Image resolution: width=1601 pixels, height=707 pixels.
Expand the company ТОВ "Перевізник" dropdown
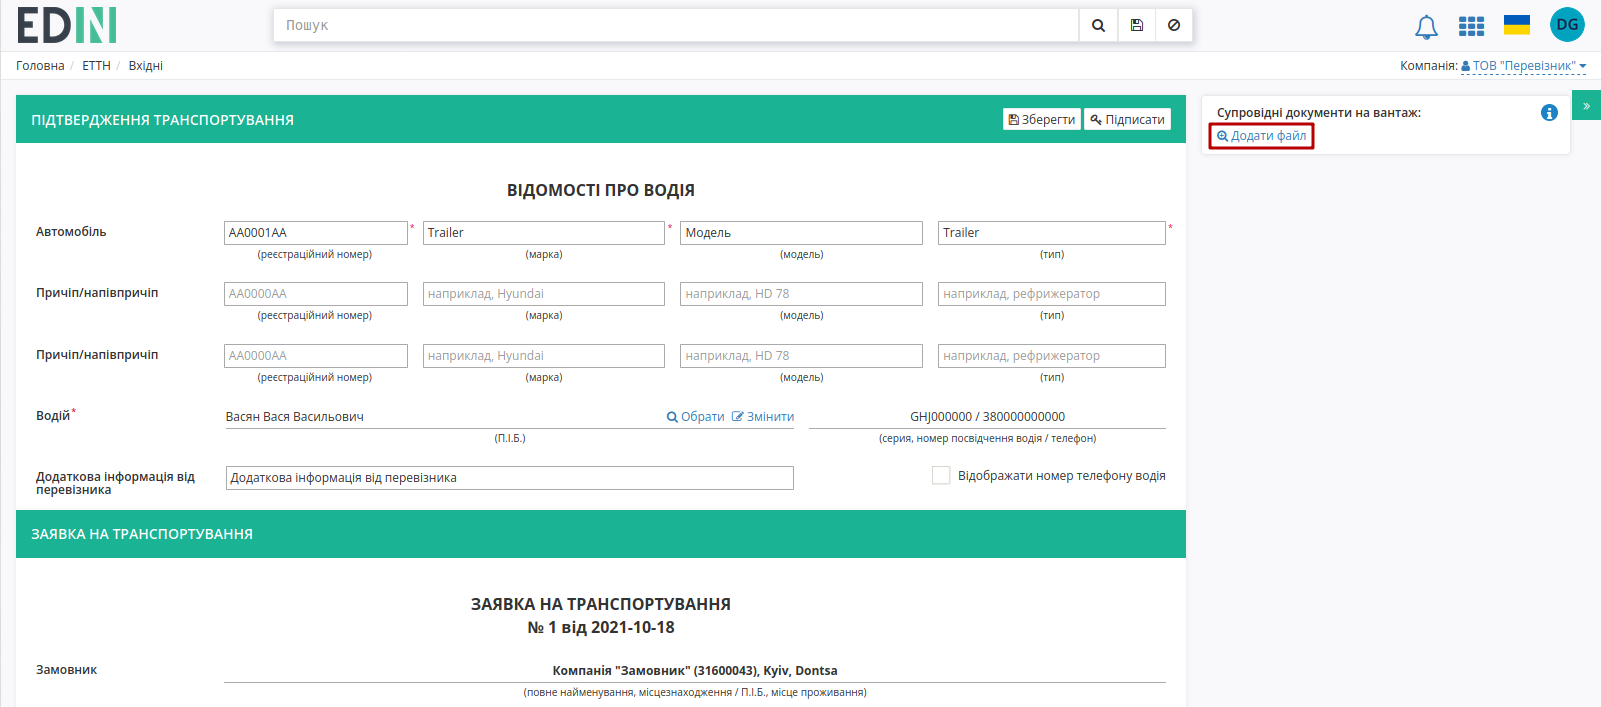(1523, 66)
